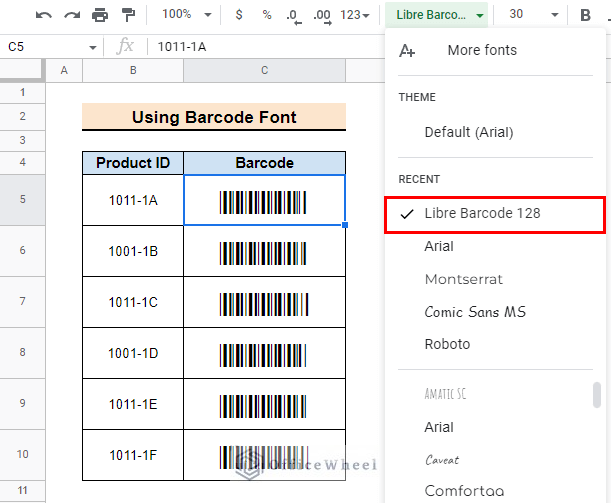Screen dimensions: 611x503
Task: Select row 10 header
Action: [22, 455]
